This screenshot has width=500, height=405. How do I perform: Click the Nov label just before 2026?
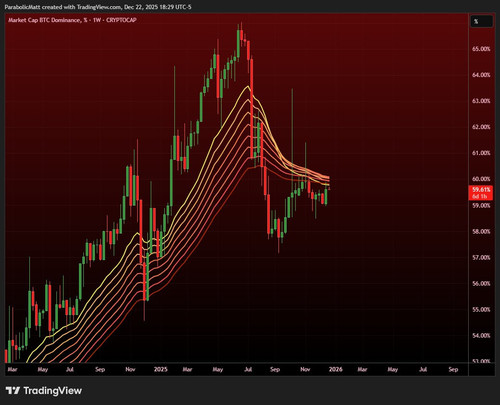click(305, 369)
